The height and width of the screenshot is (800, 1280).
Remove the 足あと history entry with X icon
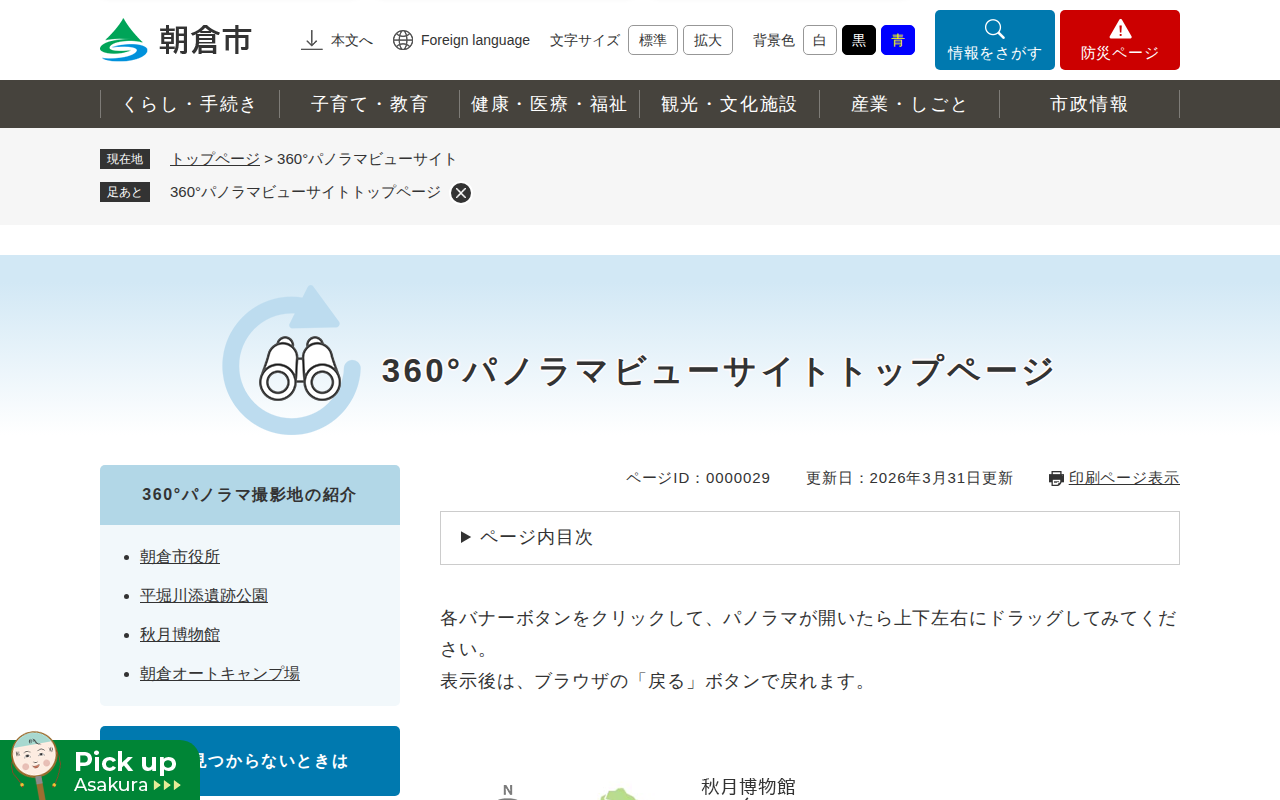point(461,193)
